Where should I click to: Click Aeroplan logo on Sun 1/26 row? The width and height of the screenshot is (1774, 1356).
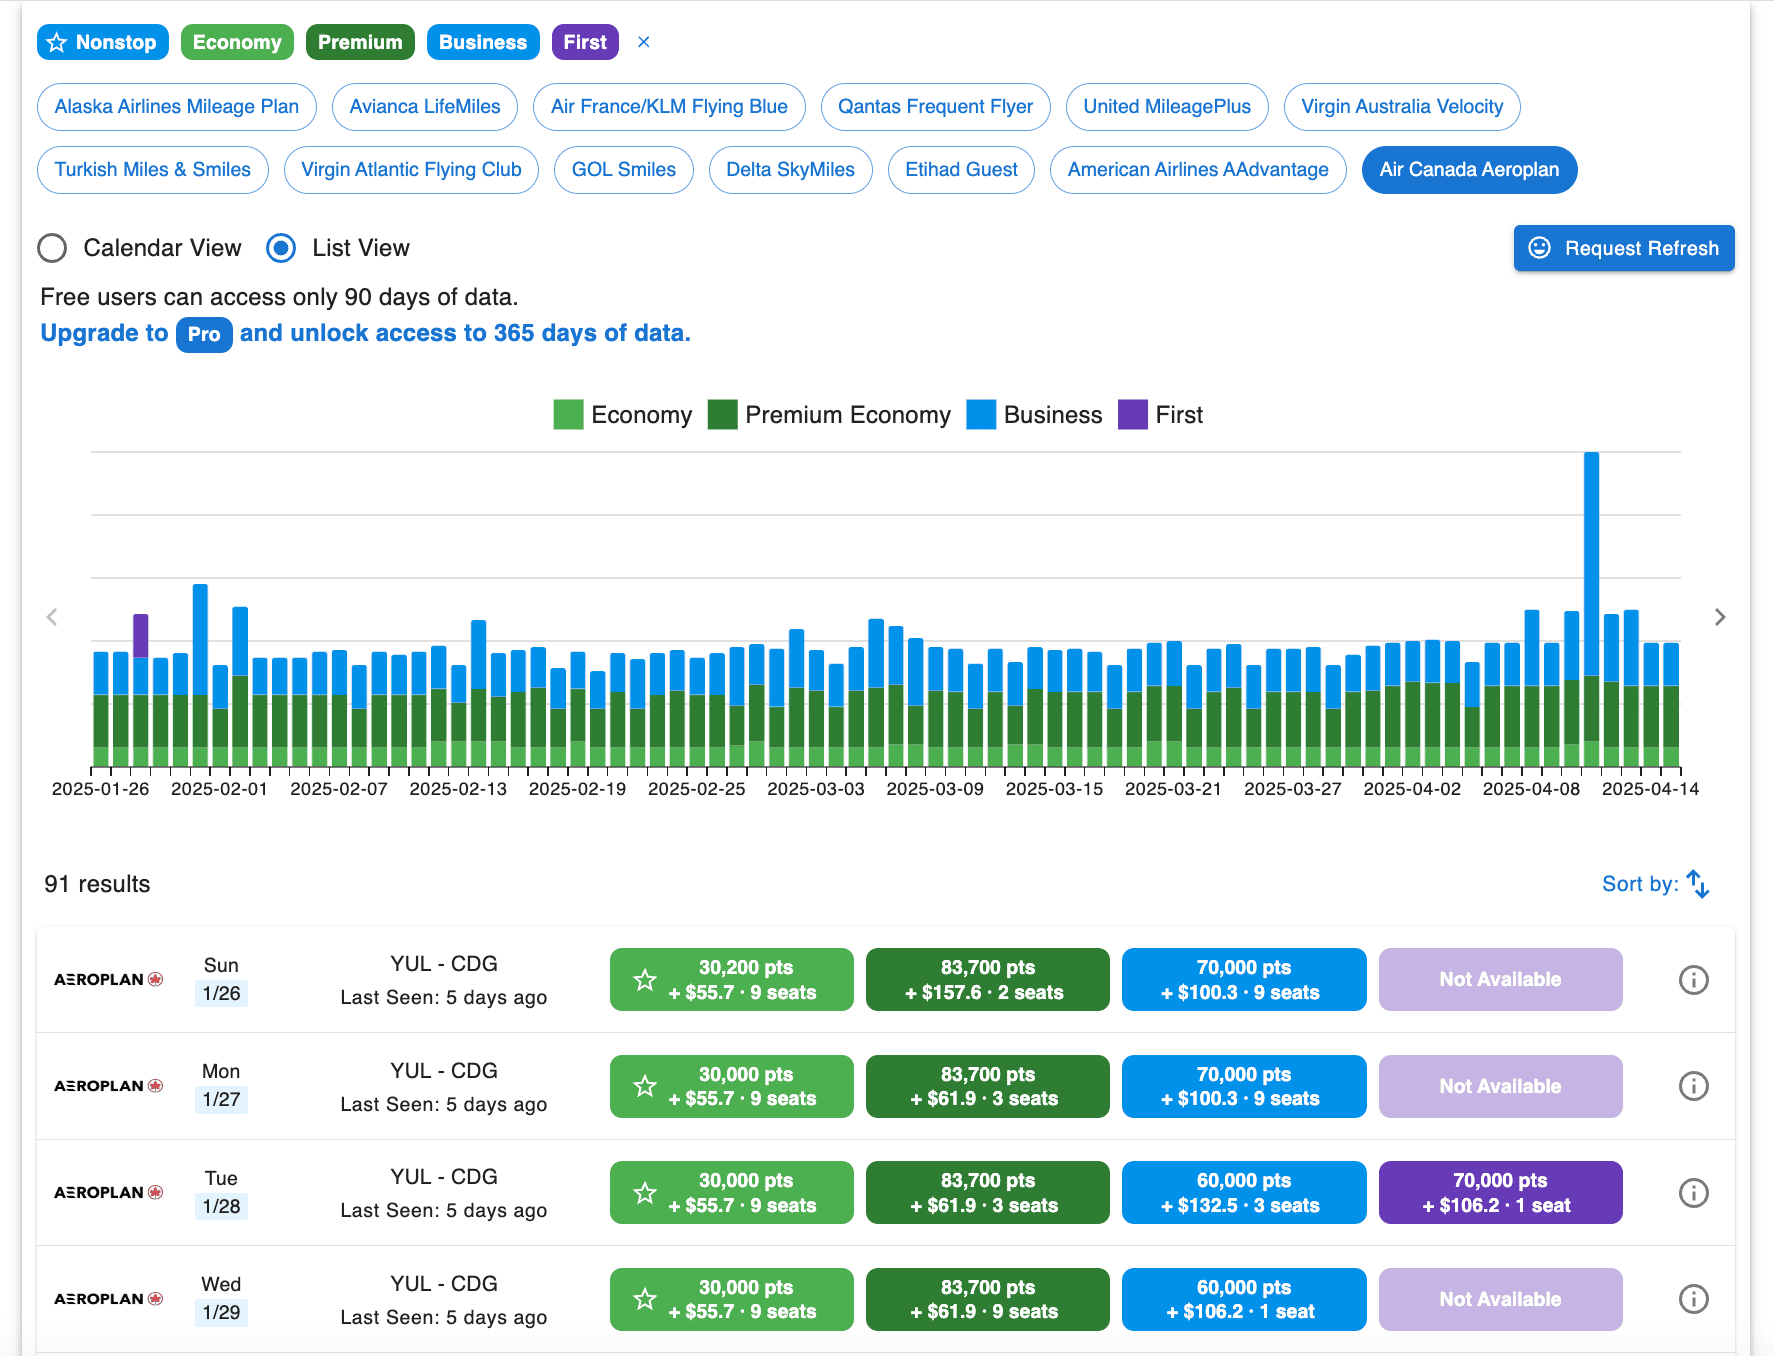pos(108,980)
